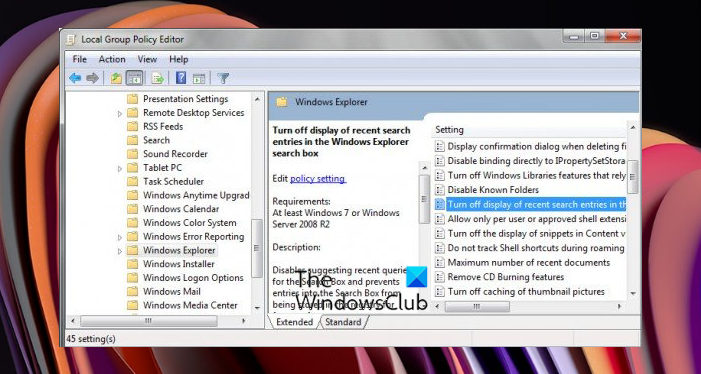Screen dimensions: 701x374
Task: Open the File menu
Action: point(80,59)
